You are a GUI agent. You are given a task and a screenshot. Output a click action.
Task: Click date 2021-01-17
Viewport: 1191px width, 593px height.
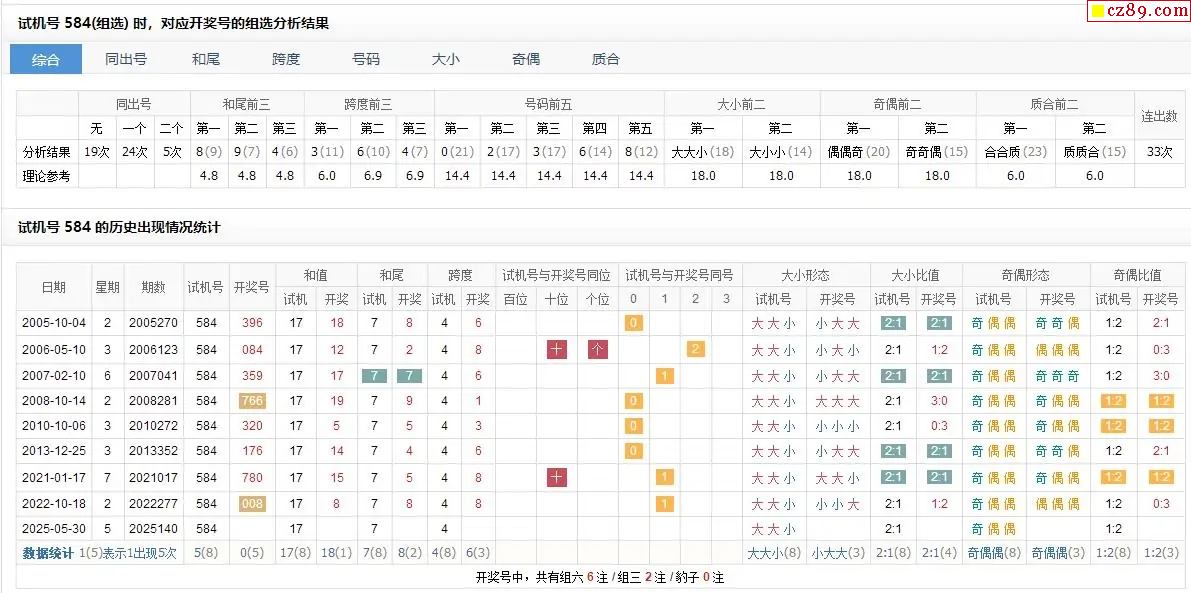pyautogui.click(x=54, y=478)
